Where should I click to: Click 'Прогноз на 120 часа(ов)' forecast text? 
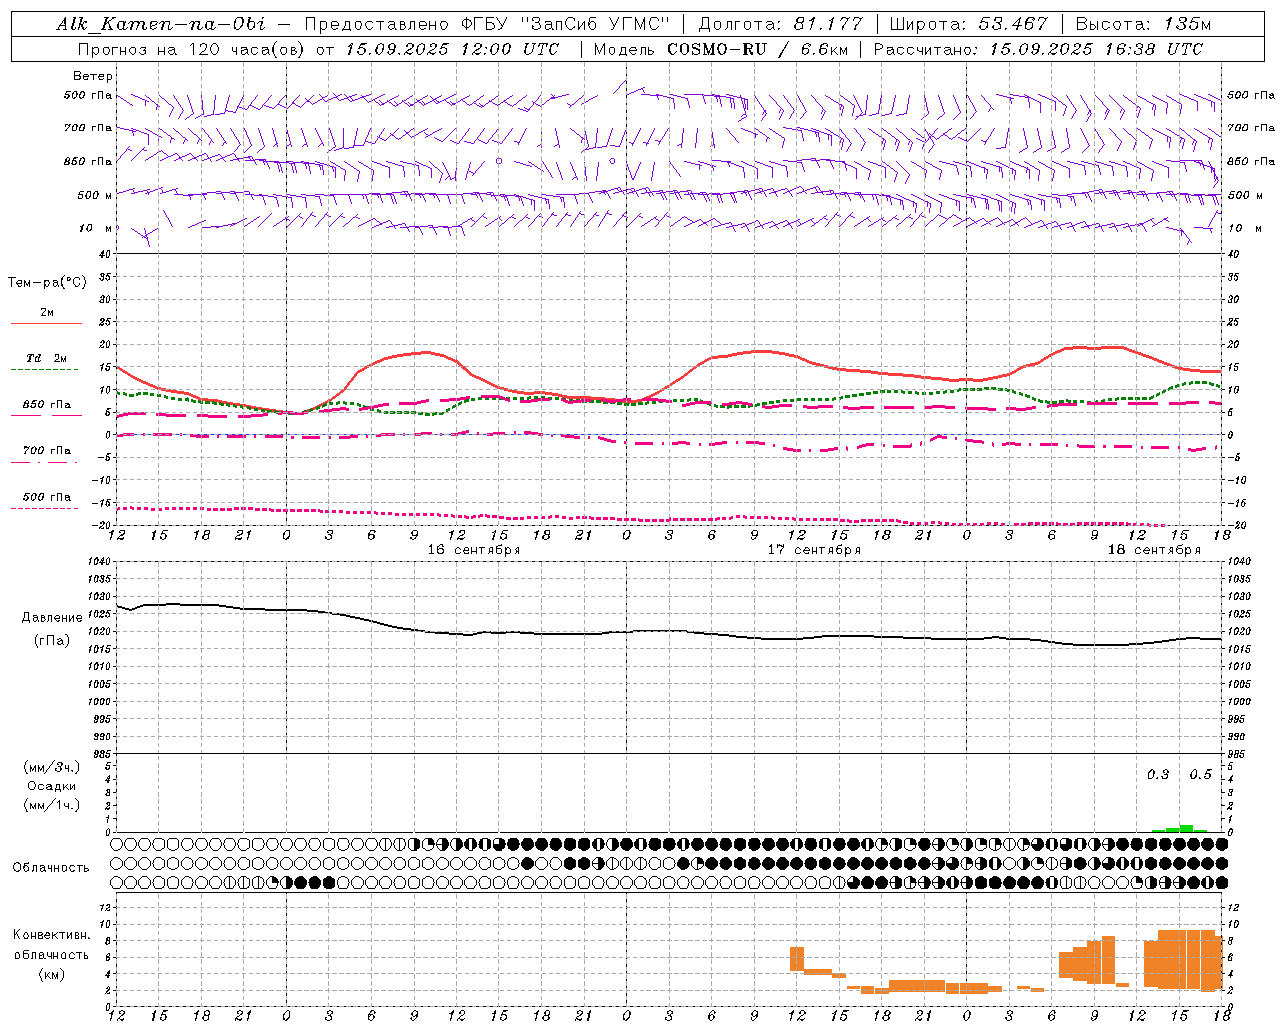click(x=190, y=48)
